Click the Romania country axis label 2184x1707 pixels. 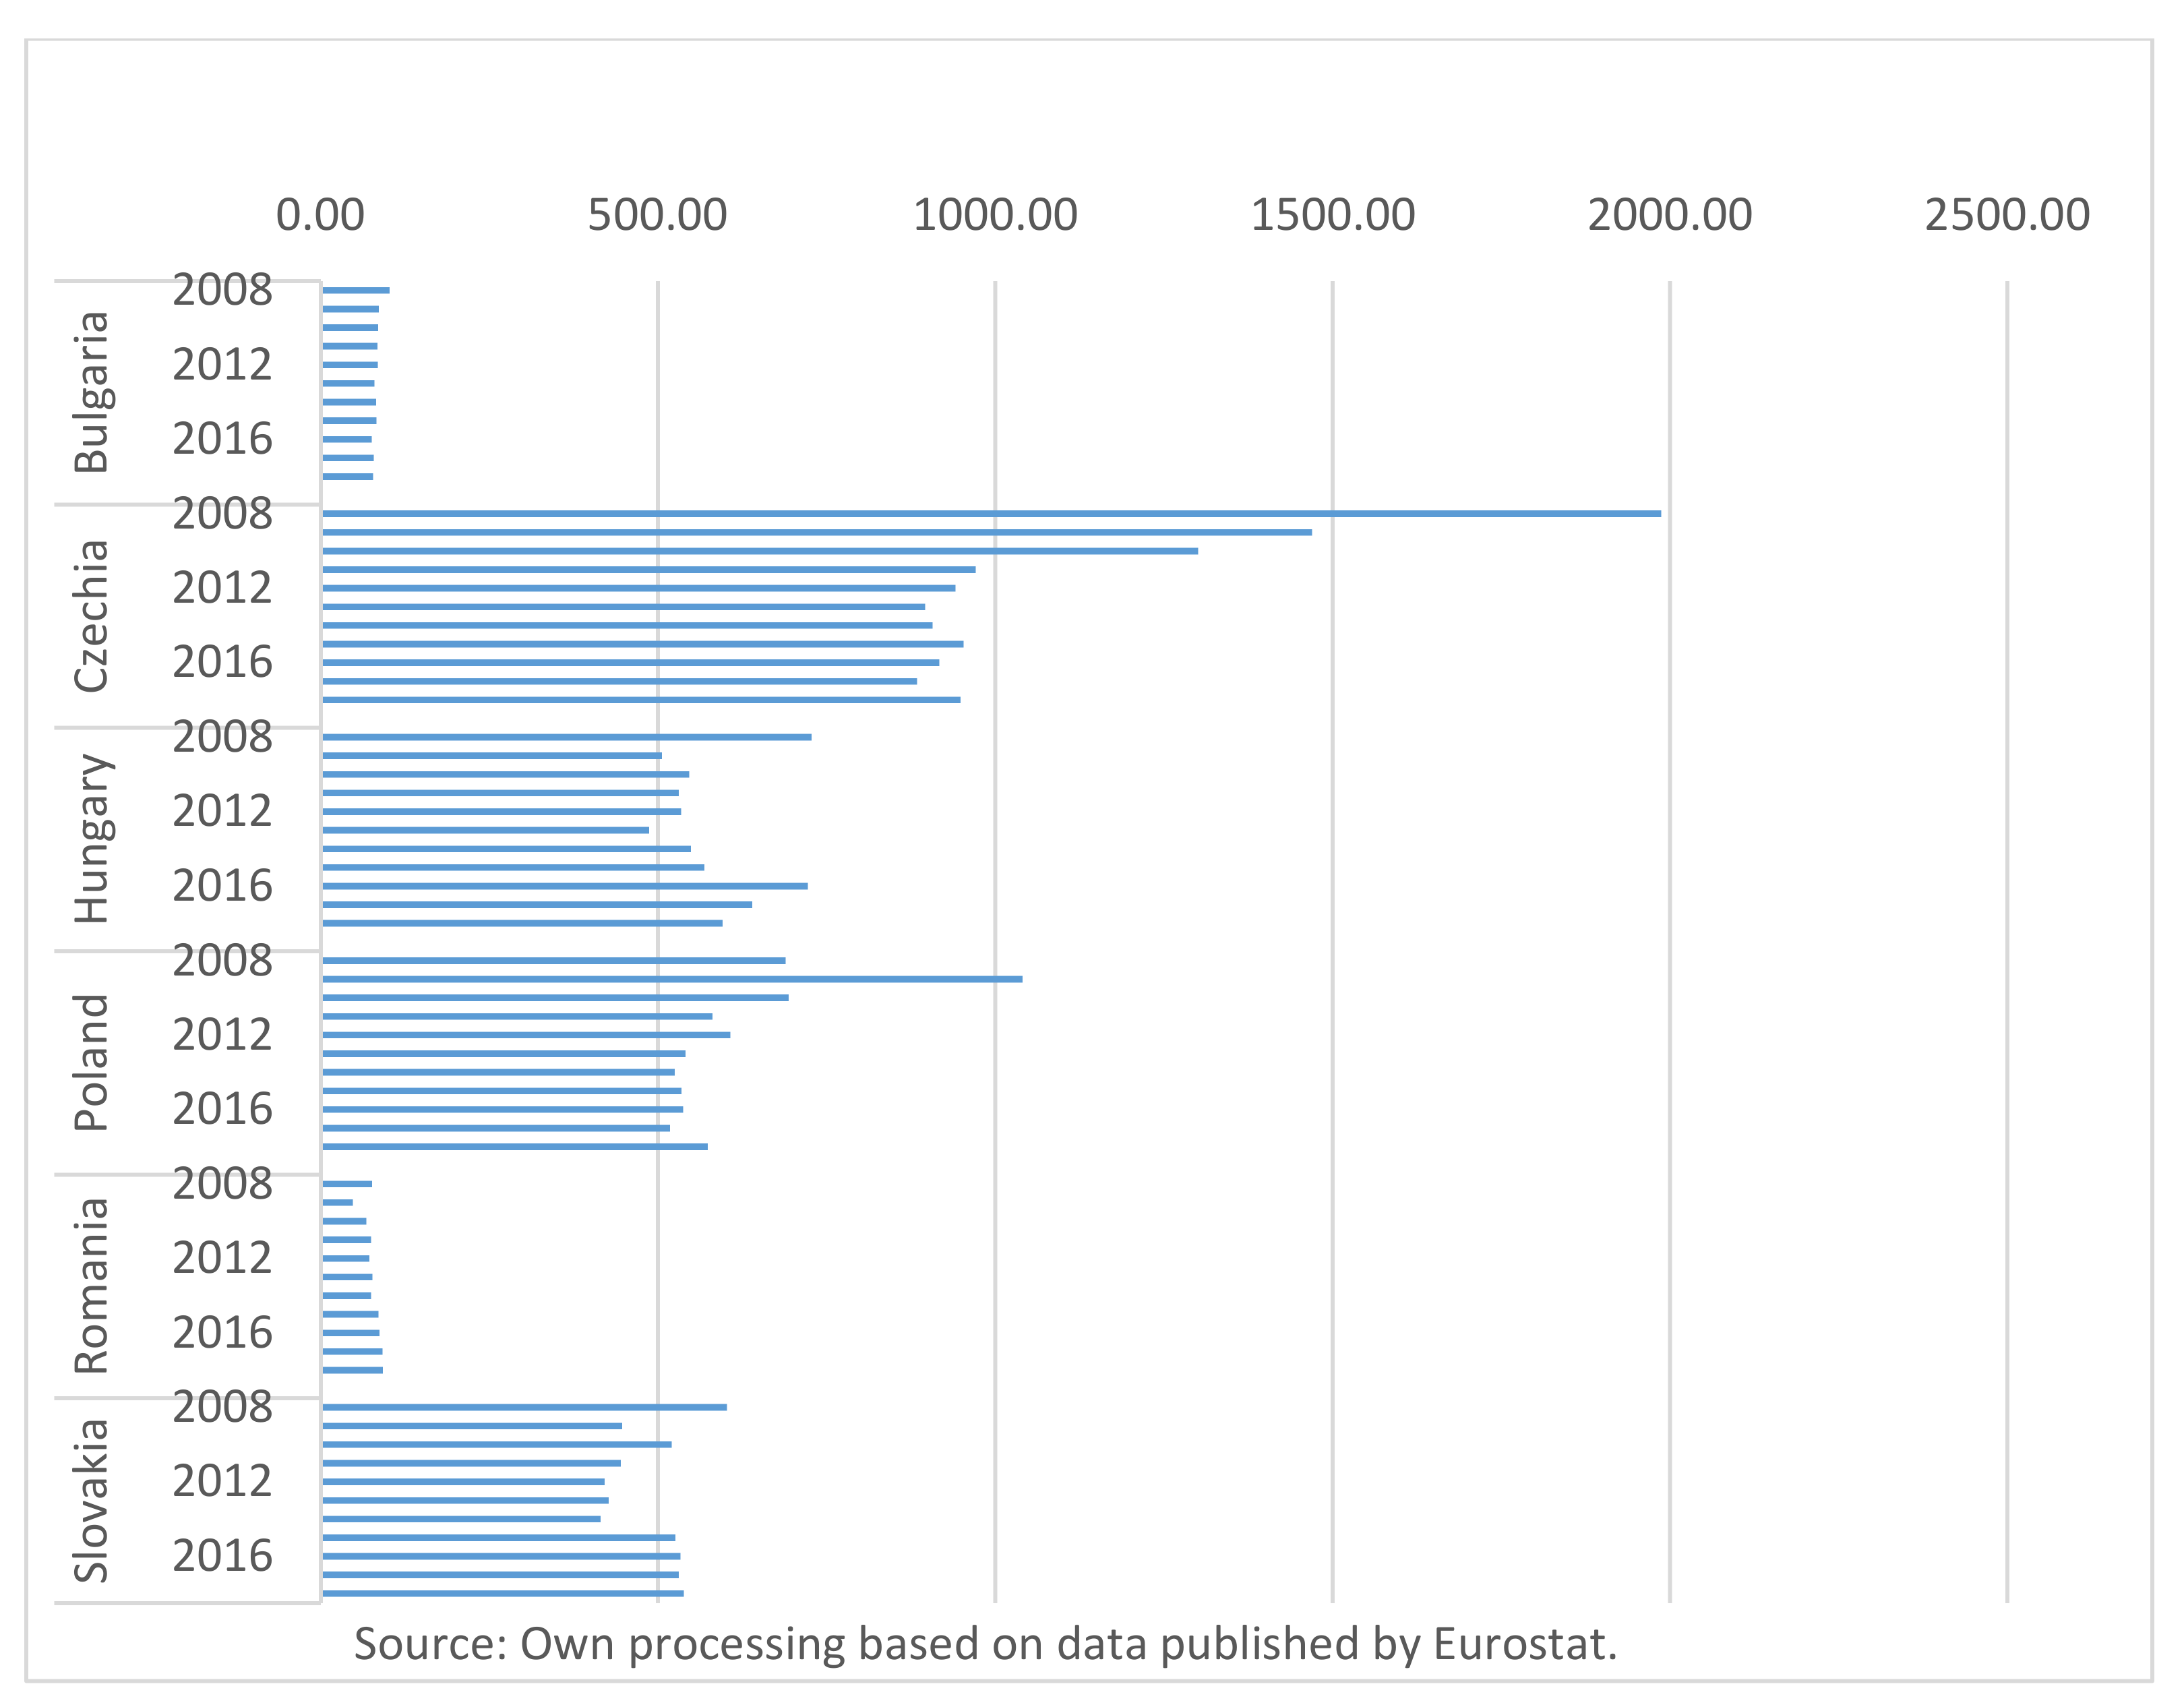tap(91, 1285)
